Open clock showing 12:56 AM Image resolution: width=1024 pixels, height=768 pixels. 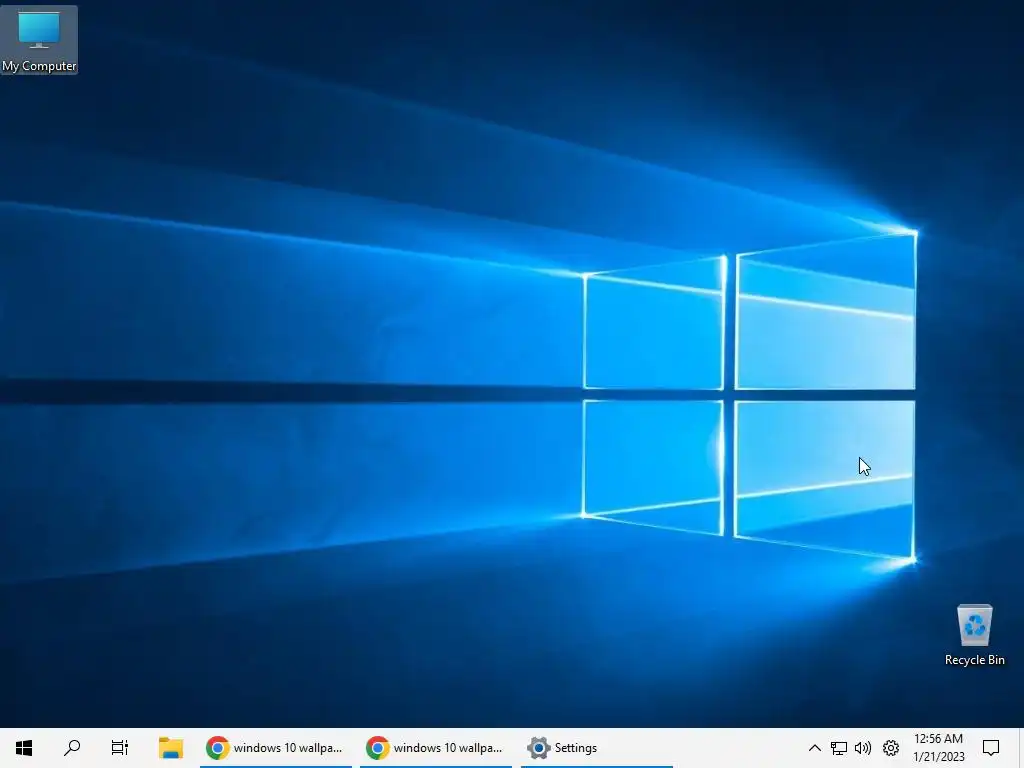click(938, 748)
